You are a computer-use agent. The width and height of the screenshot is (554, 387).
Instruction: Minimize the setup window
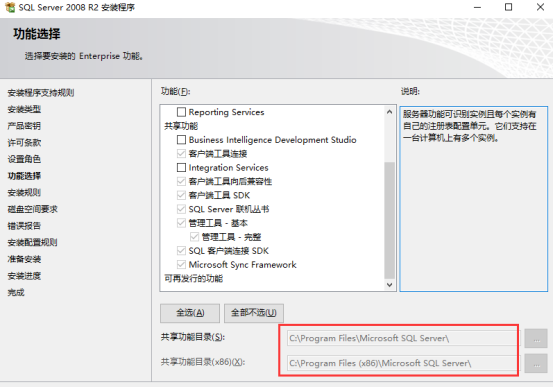coord(477,7)
